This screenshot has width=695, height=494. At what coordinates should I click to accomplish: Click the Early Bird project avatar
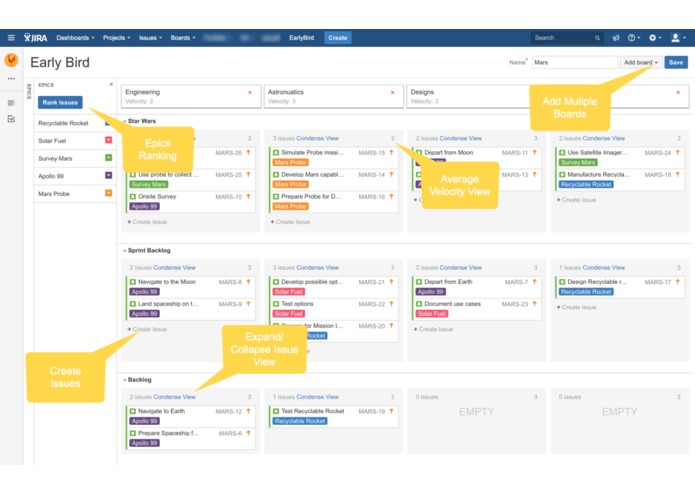11,60
